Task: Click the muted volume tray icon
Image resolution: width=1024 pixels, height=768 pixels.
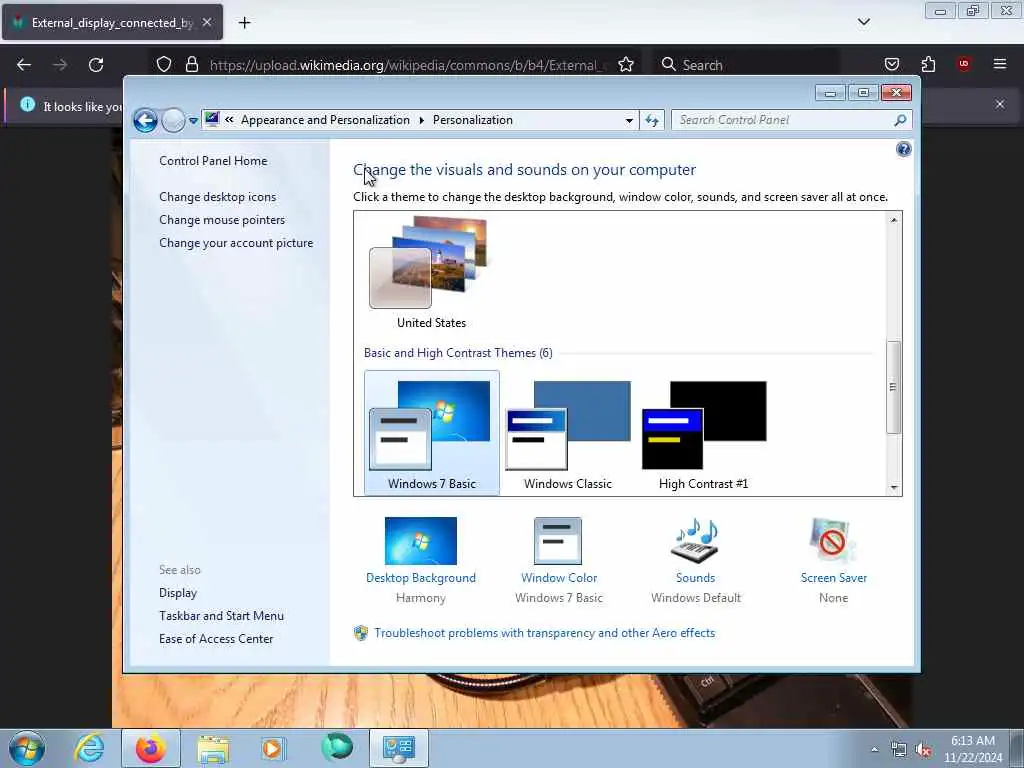Action: [x=923, y=750]
